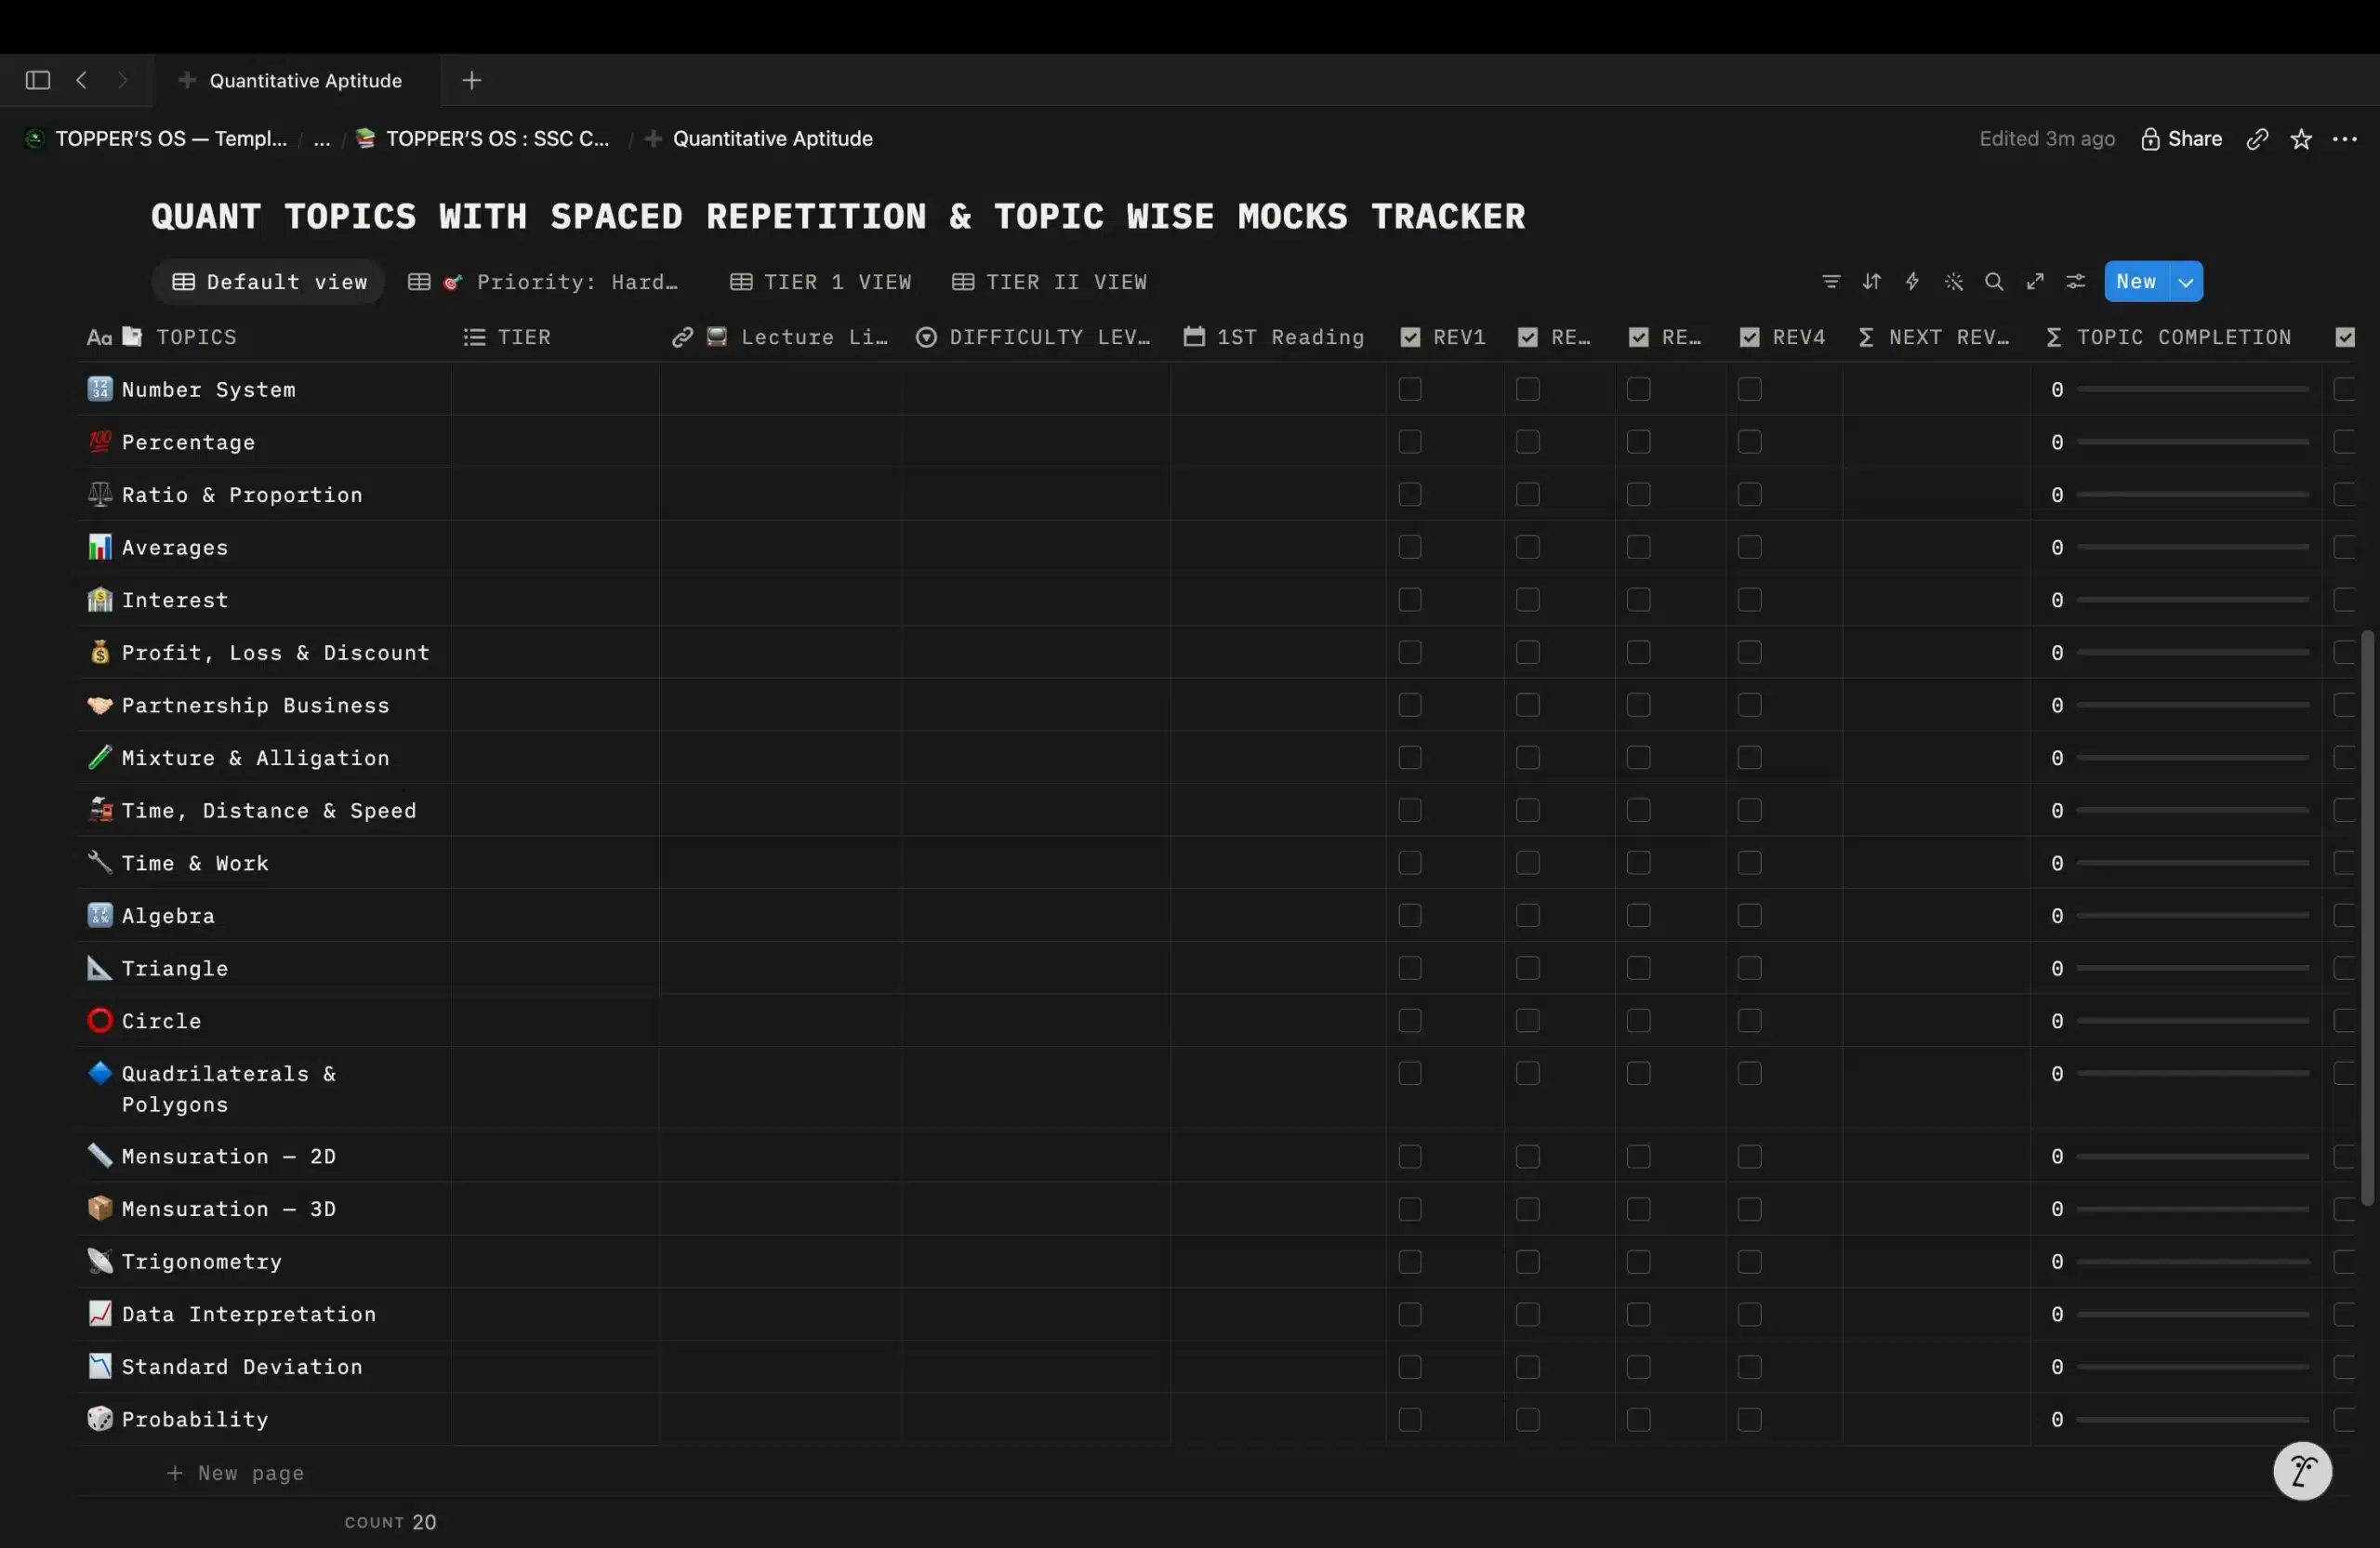Open database as full page icon

(2035, 282)
